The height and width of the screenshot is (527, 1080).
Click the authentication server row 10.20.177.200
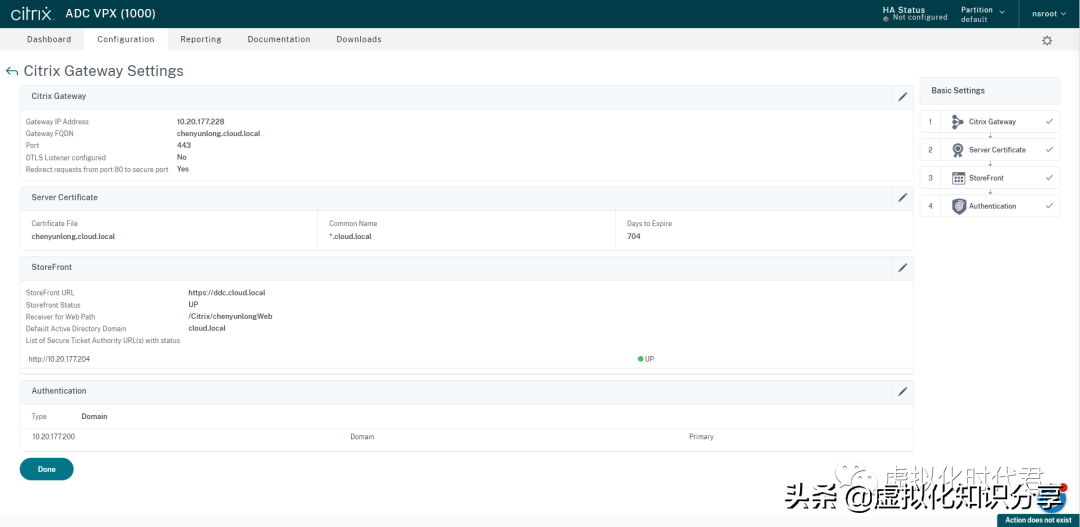467,437
